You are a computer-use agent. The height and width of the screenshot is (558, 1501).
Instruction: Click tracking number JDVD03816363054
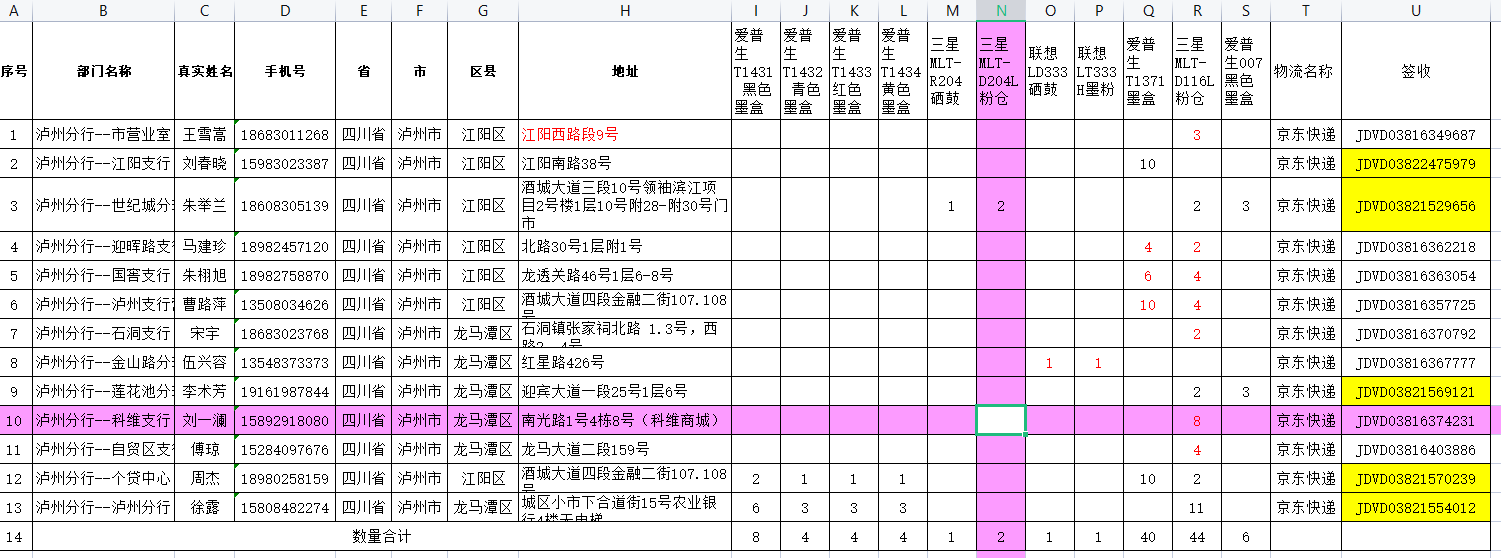point(1416,275)
